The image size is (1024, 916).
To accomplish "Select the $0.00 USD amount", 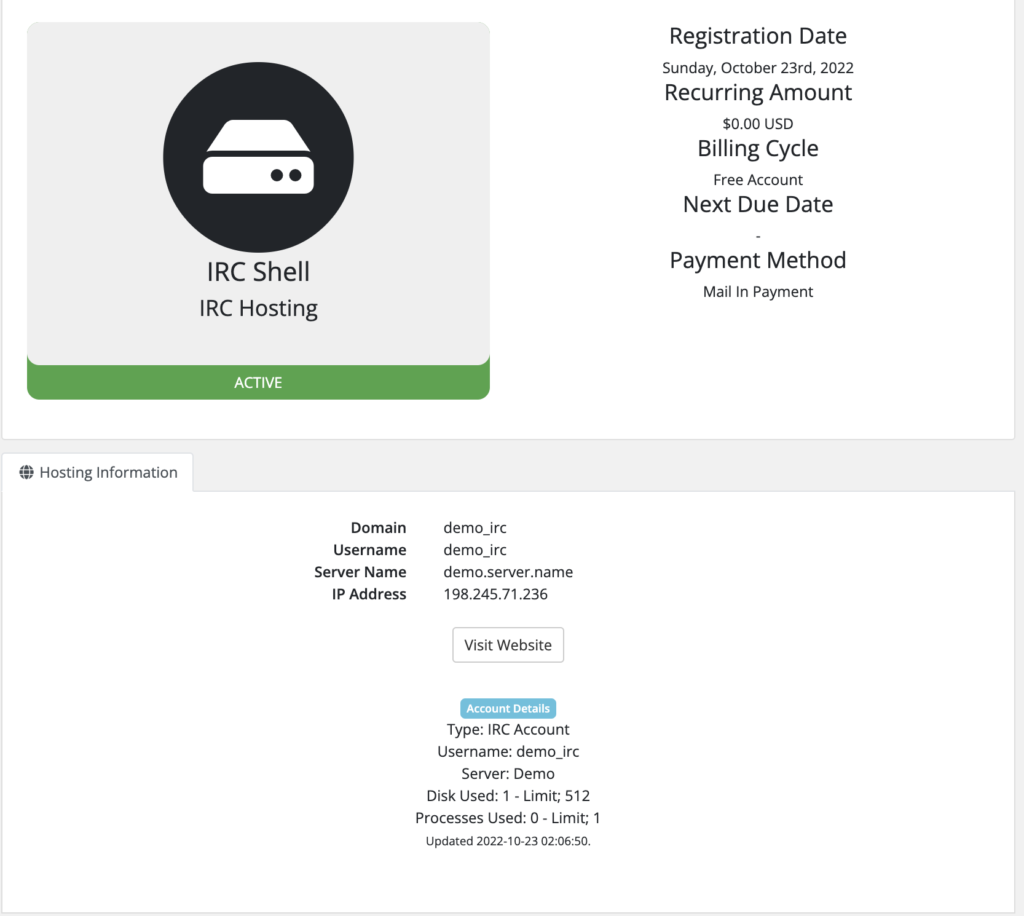I will [x=758, y=124].
